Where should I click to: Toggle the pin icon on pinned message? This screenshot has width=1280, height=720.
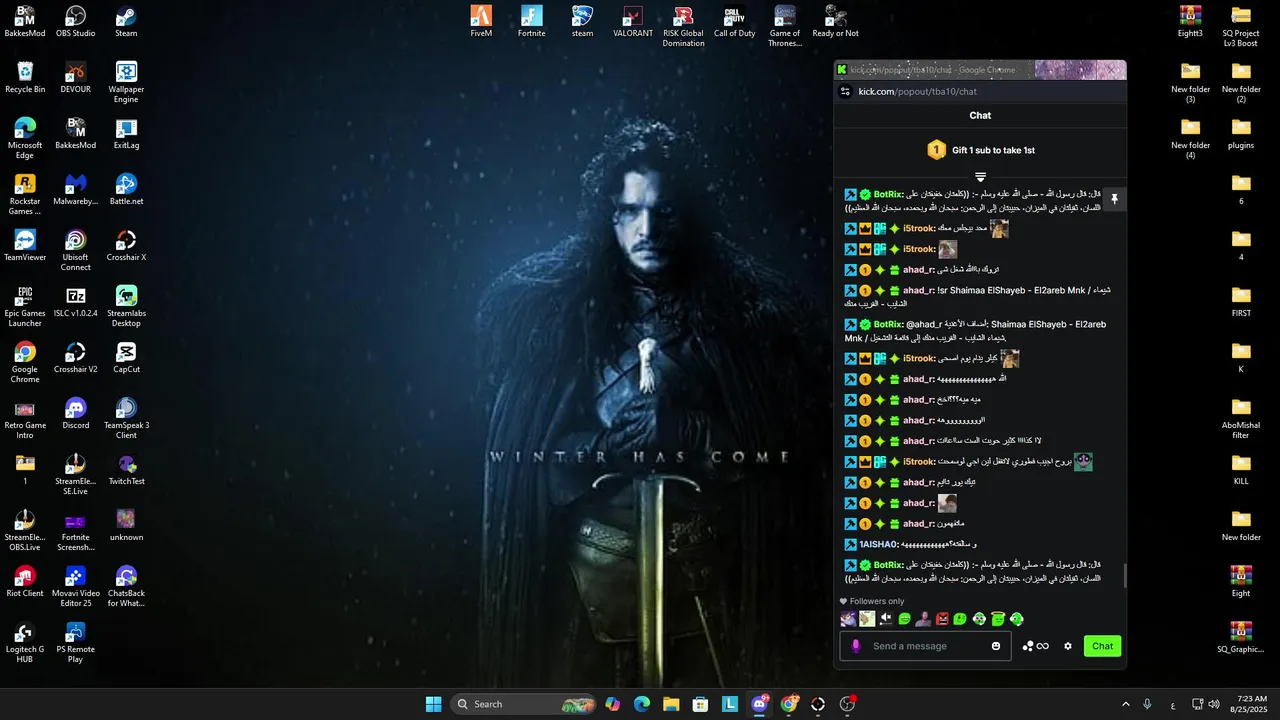coord(1114,199)
